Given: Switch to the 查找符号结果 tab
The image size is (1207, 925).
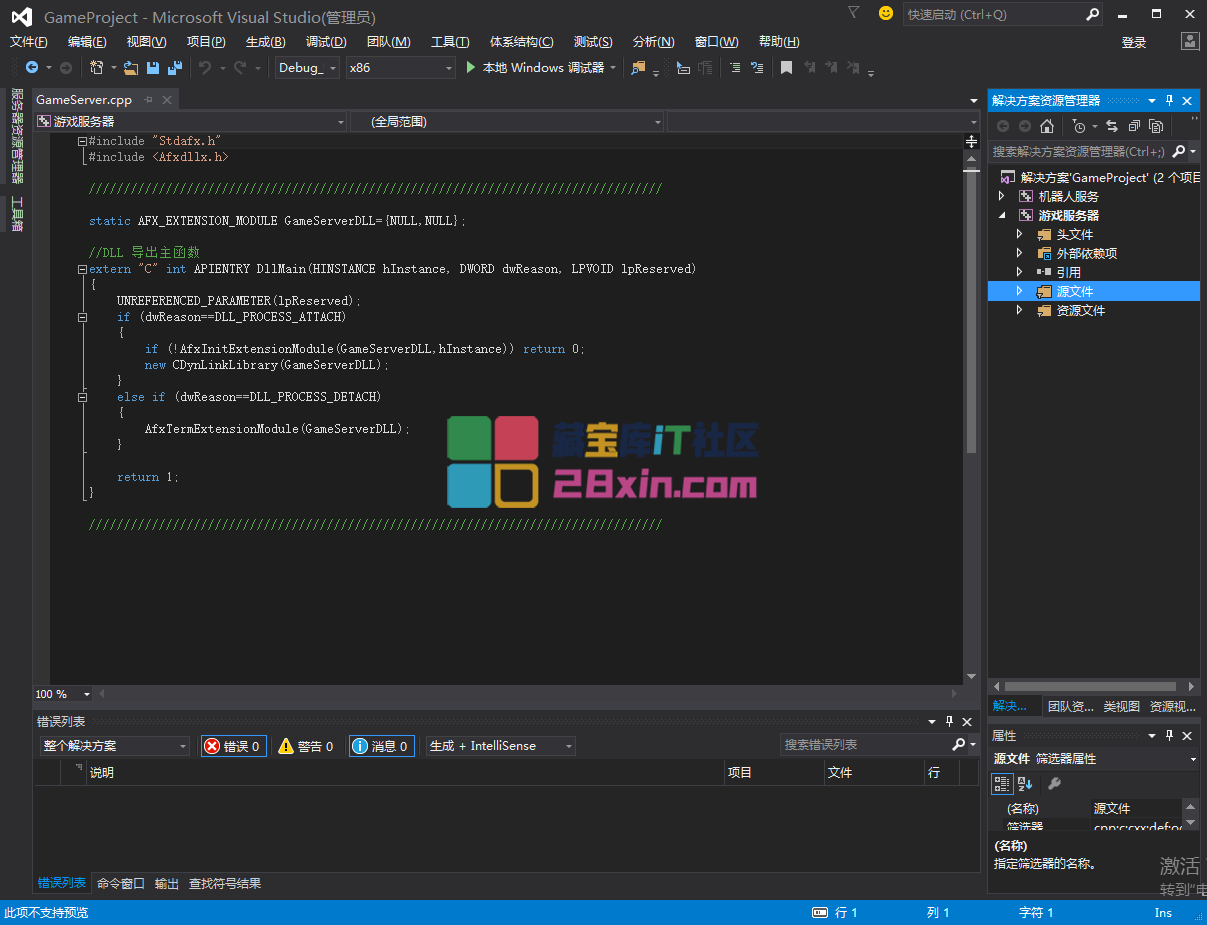Looking at the screenshot, I should [225, 884].
